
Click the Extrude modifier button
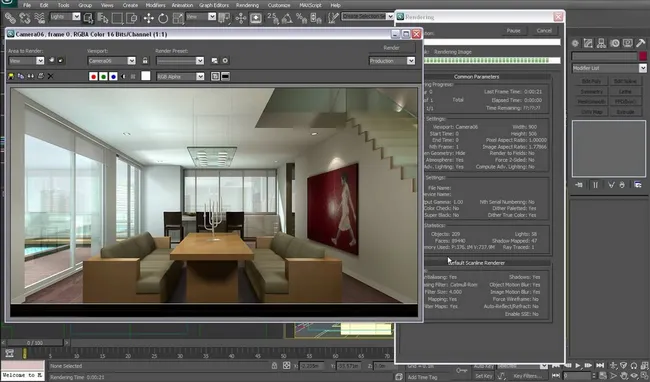pos(626,112)
